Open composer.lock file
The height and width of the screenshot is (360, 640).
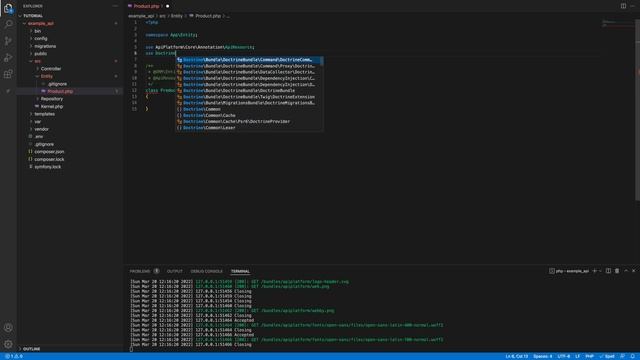[x=49, y=159]
